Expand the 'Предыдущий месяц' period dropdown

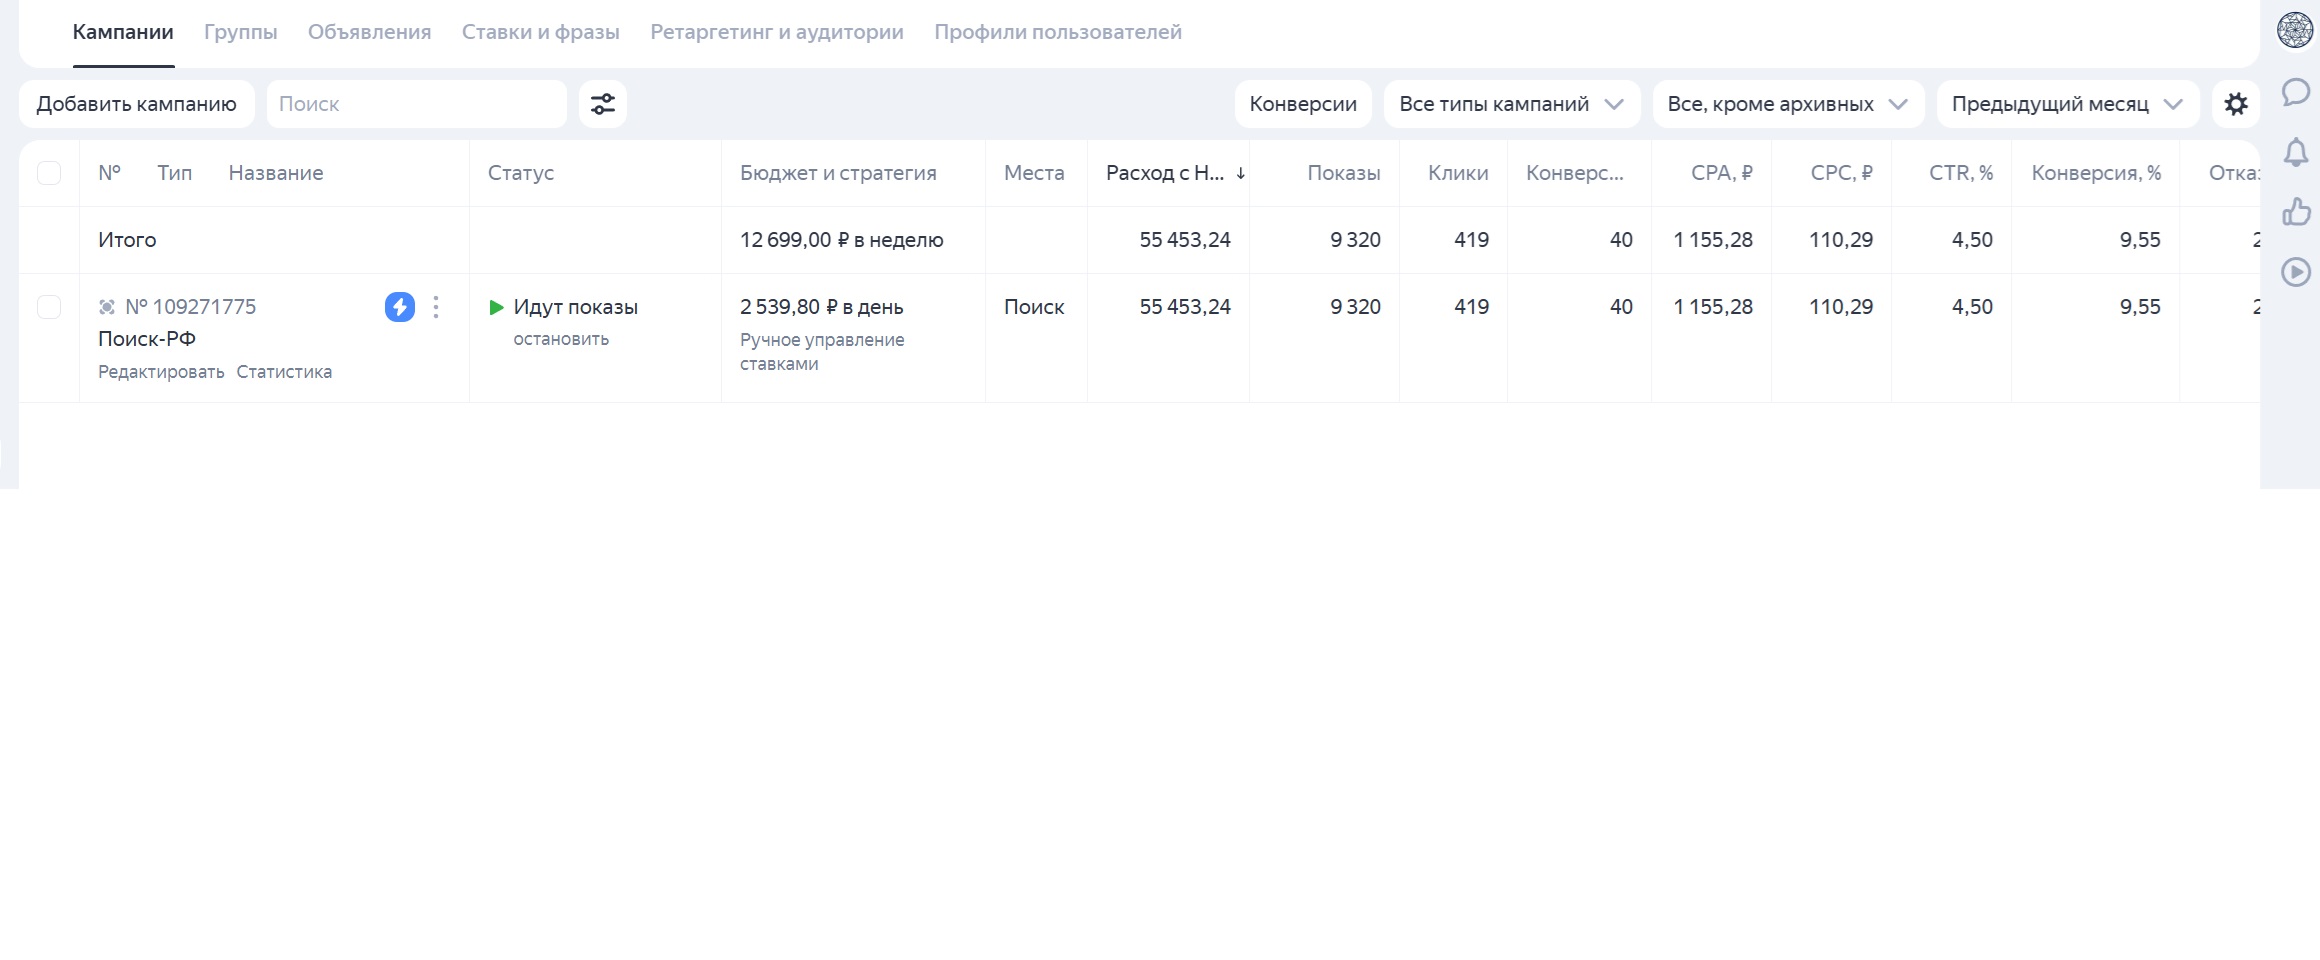2066,104
